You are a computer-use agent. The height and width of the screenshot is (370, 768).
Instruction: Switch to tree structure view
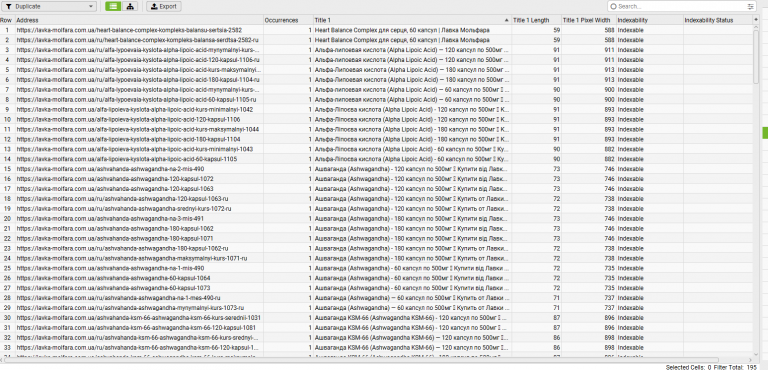point(130,6)
